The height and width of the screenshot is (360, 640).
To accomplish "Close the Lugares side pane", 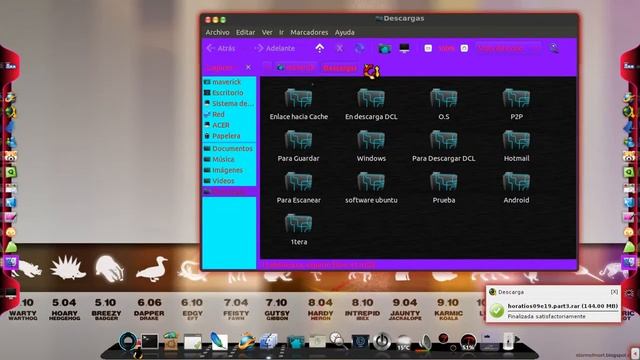I will tap(248, 67).
